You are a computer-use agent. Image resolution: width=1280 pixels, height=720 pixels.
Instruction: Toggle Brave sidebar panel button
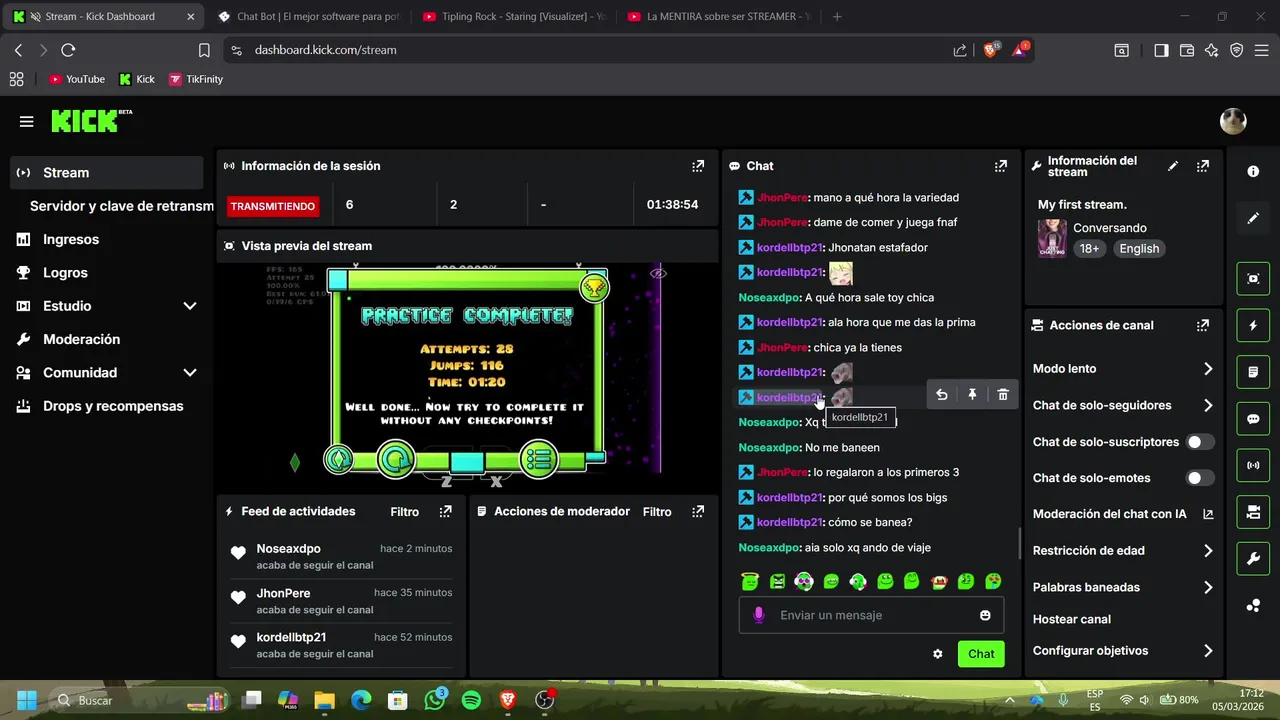1161,50
